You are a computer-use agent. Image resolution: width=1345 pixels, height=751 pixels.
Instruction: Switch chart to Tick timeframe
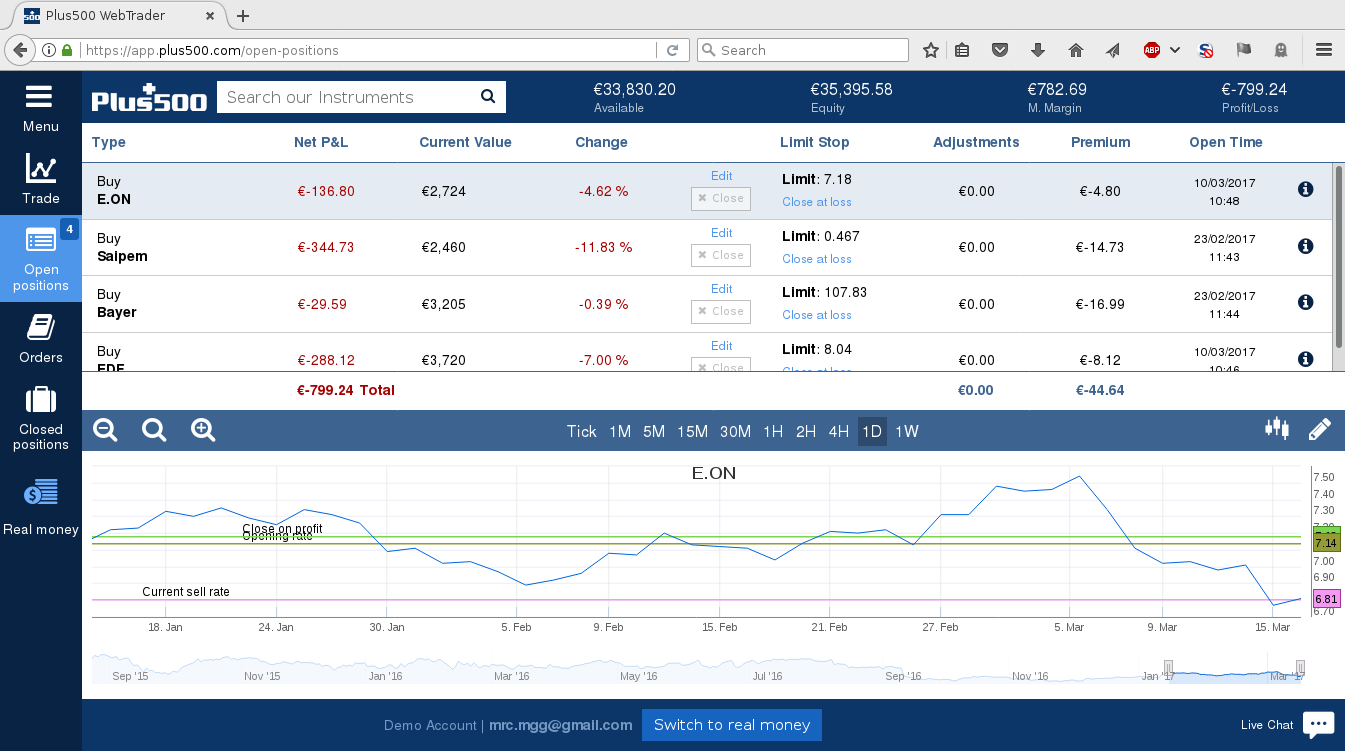pyautogui.click(x=581, y=432)
